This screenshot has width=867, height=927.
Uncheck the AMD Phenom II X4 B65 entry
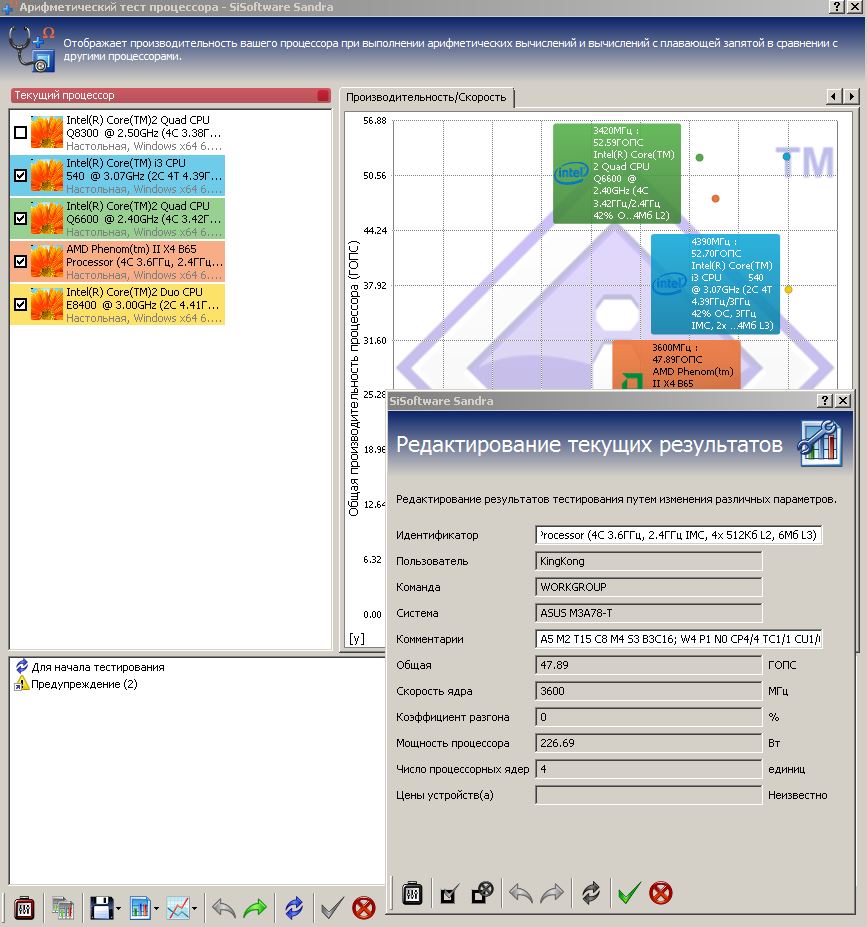point(21,261)
